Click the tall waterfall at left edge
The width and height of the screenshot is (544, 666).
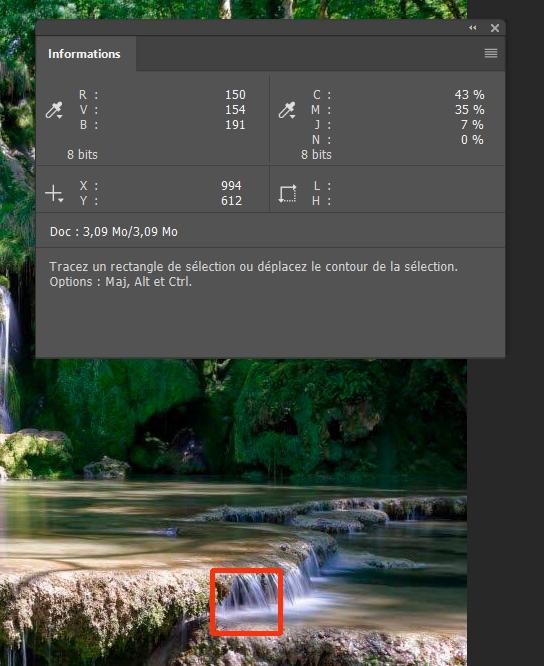pyautogui.click(x=6, y=357)
